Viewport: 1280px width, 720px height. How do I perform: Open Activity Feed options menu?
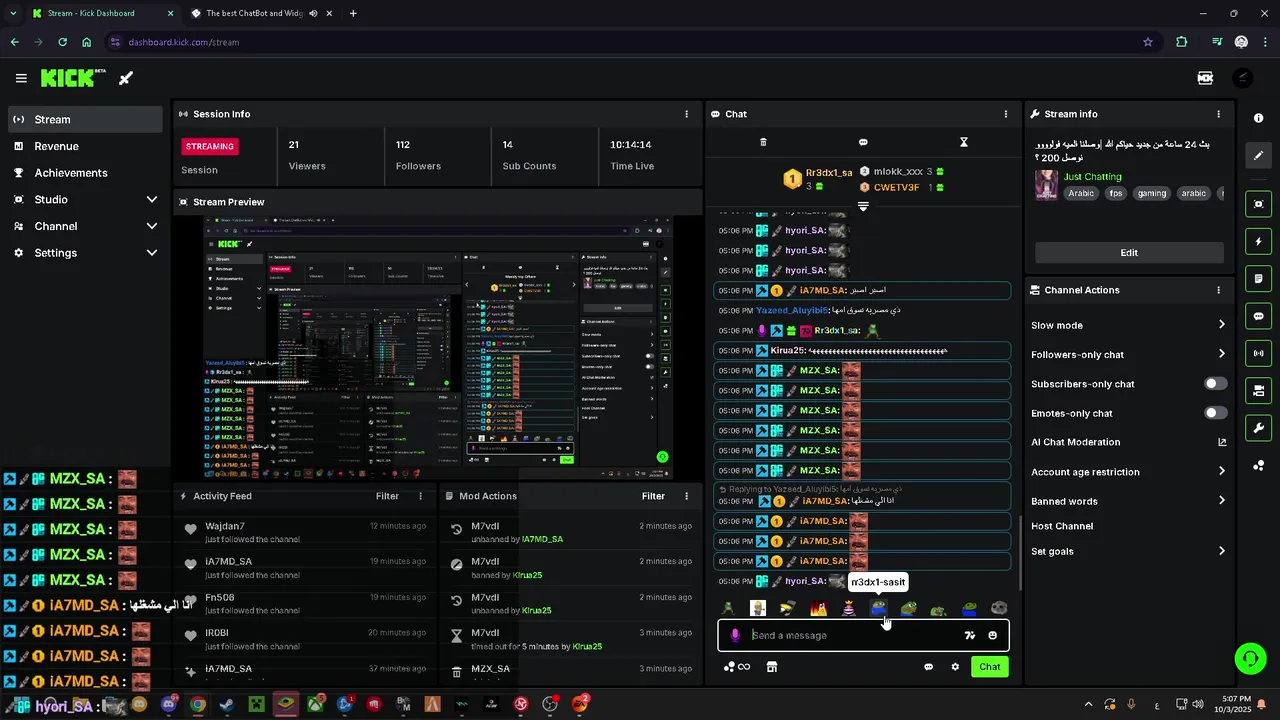click(420, 496)
